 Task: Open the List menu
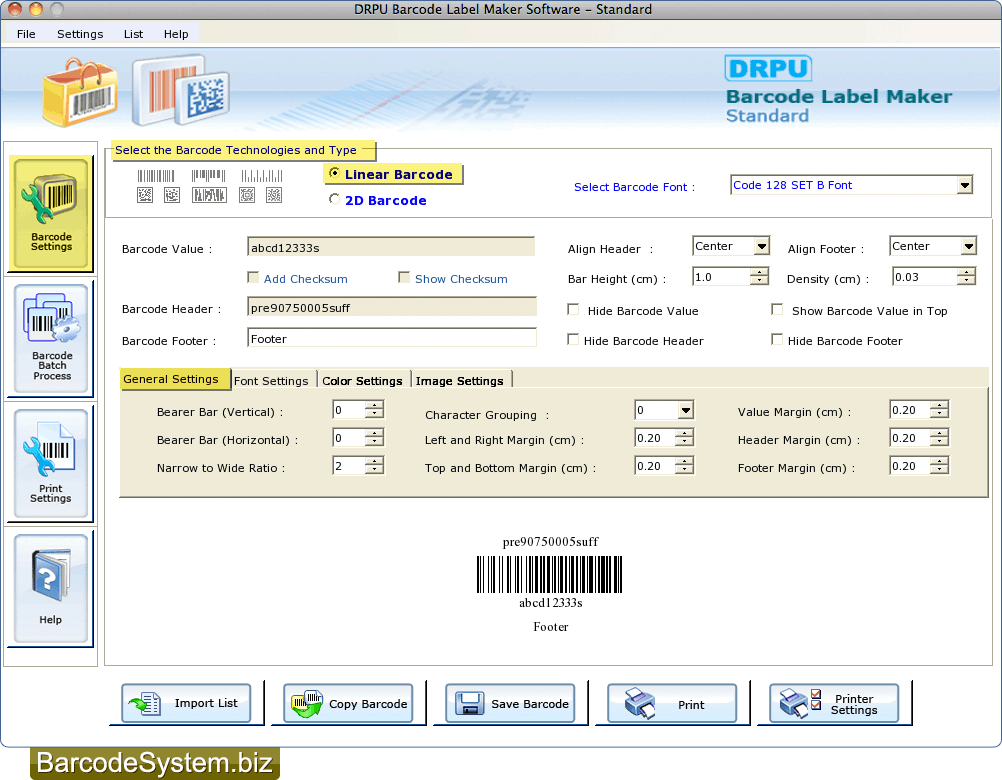tap(133, 34)
